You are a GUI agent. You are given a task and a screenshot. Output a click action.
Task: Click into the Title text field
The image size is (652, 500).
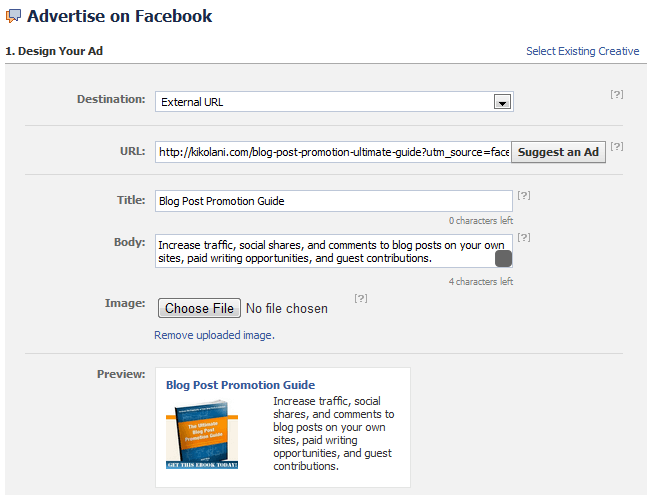[x=333, y=201]
